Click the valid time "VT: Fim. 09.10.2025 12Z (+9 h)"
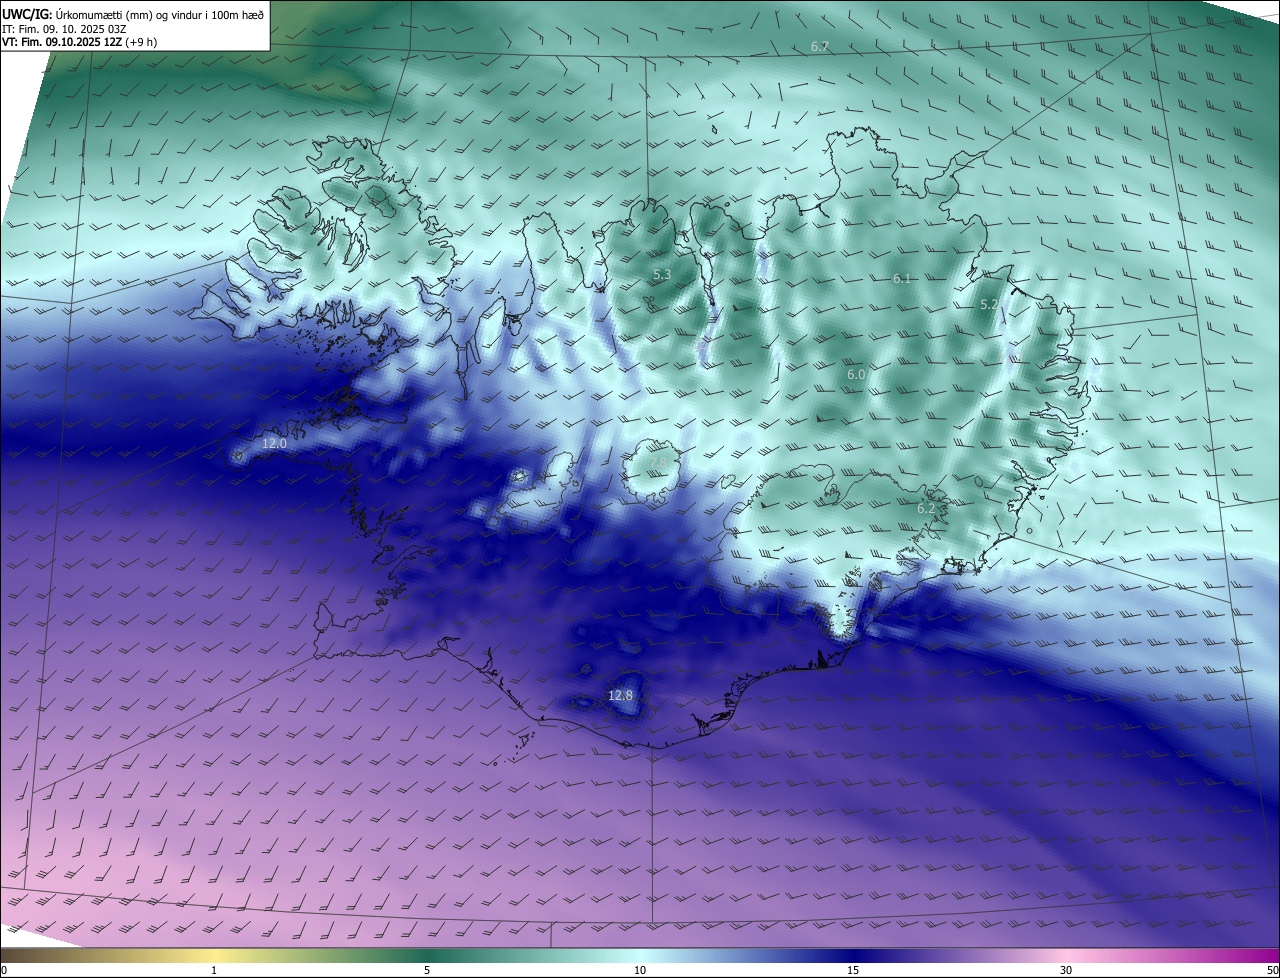This screenshot has width=1280, height=978. 79,41
